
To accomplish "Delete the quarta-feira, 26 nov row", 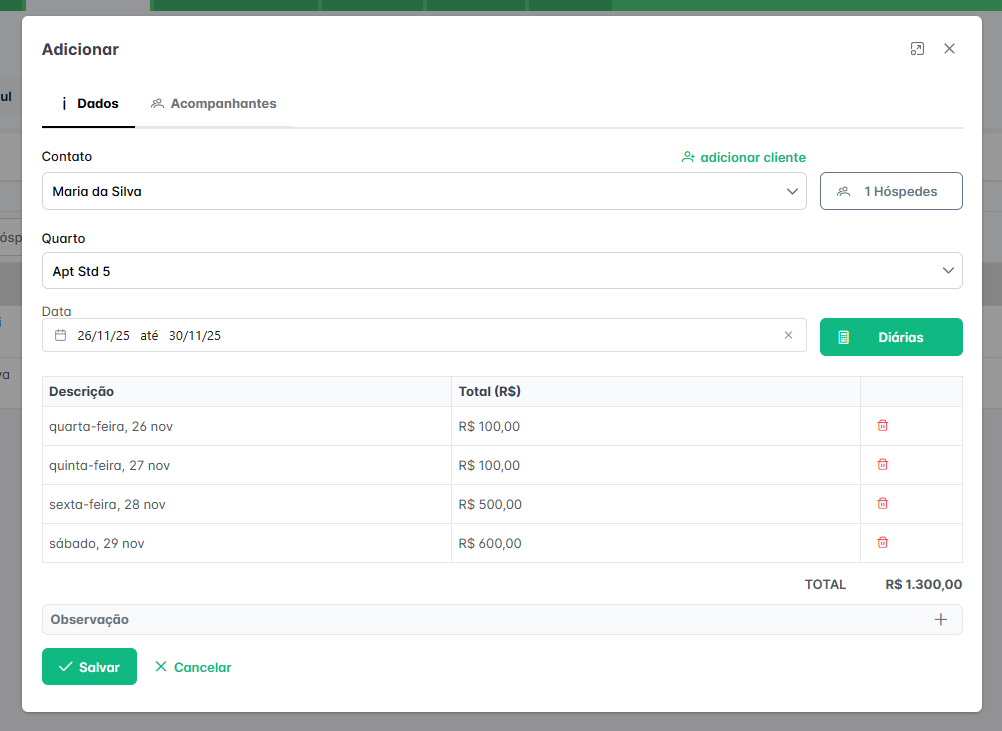I will tap(882, 426).
